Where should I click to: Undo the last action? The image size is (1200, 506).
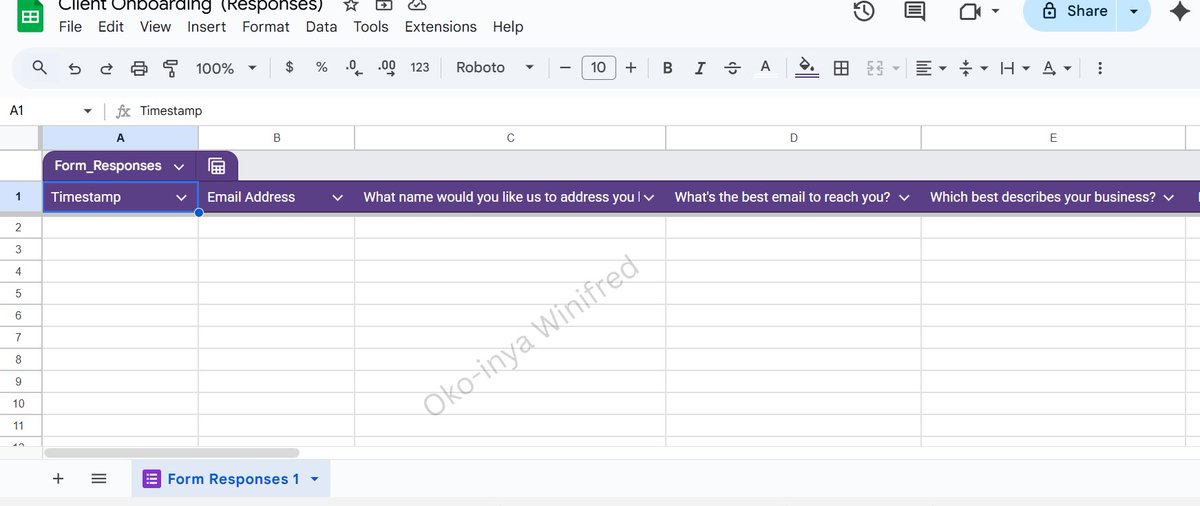click(75, 68)
